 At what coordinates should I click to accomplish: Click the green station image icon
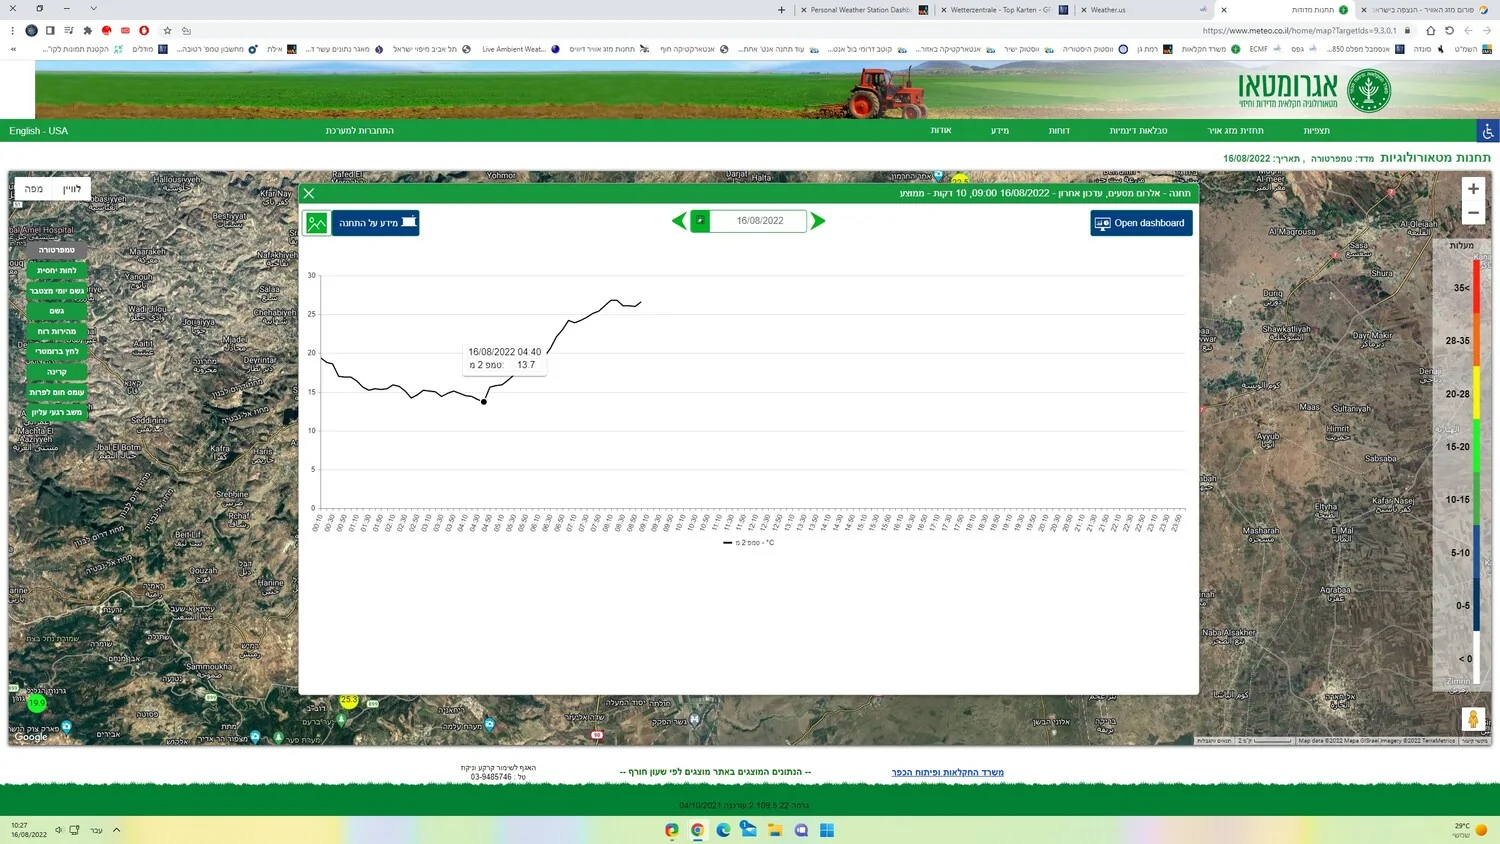point(316,223)
